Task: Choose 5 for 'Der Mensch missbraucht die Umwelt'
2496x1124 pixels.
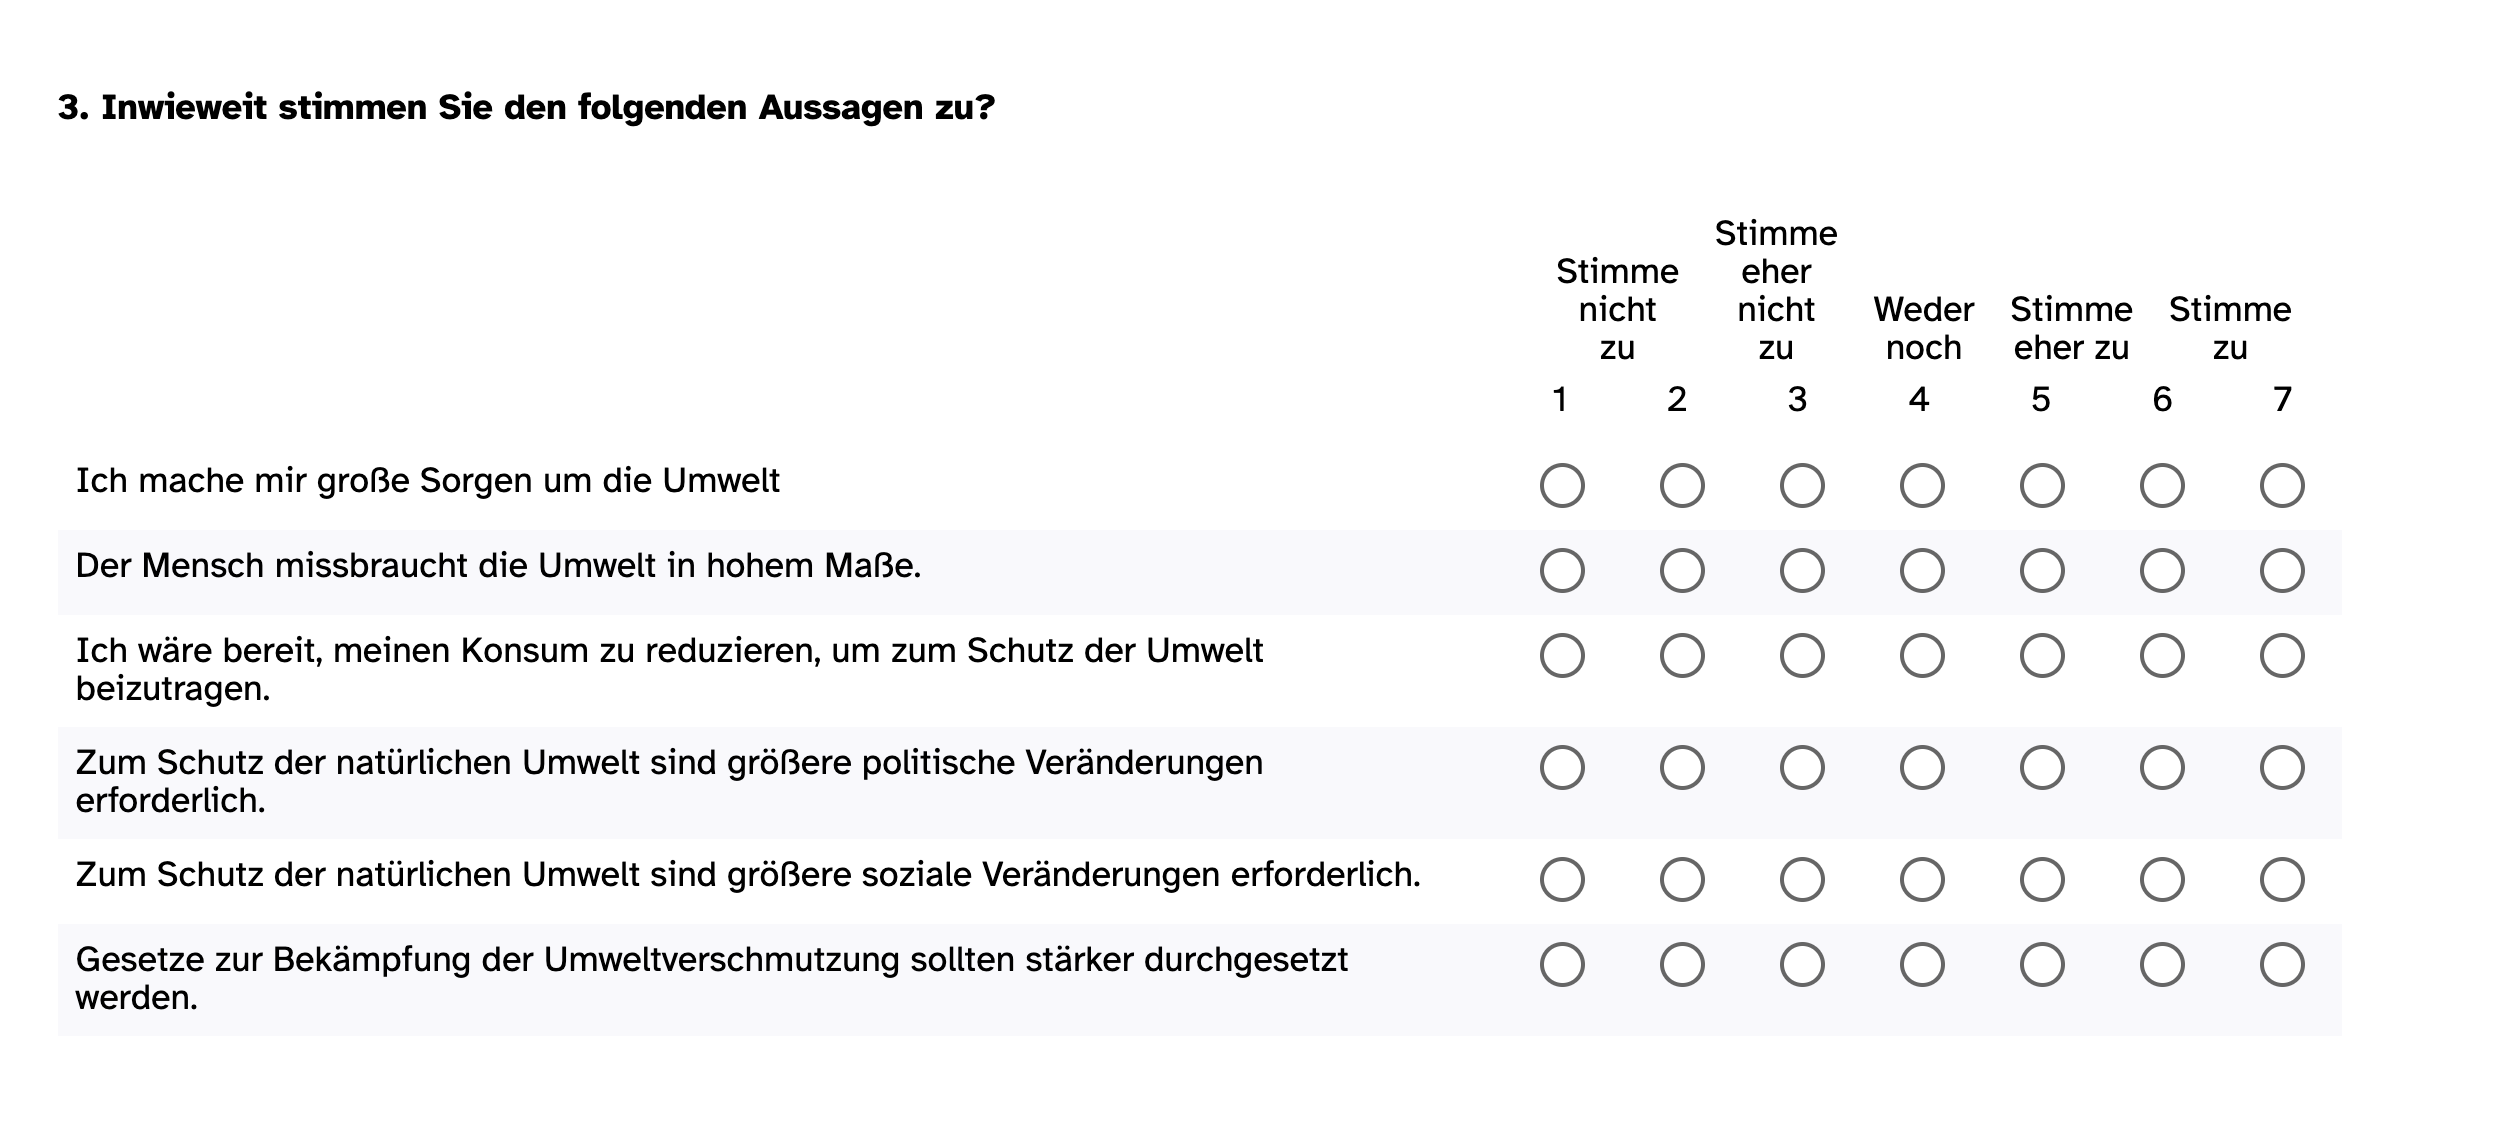Action: [x=2042, y=571]
